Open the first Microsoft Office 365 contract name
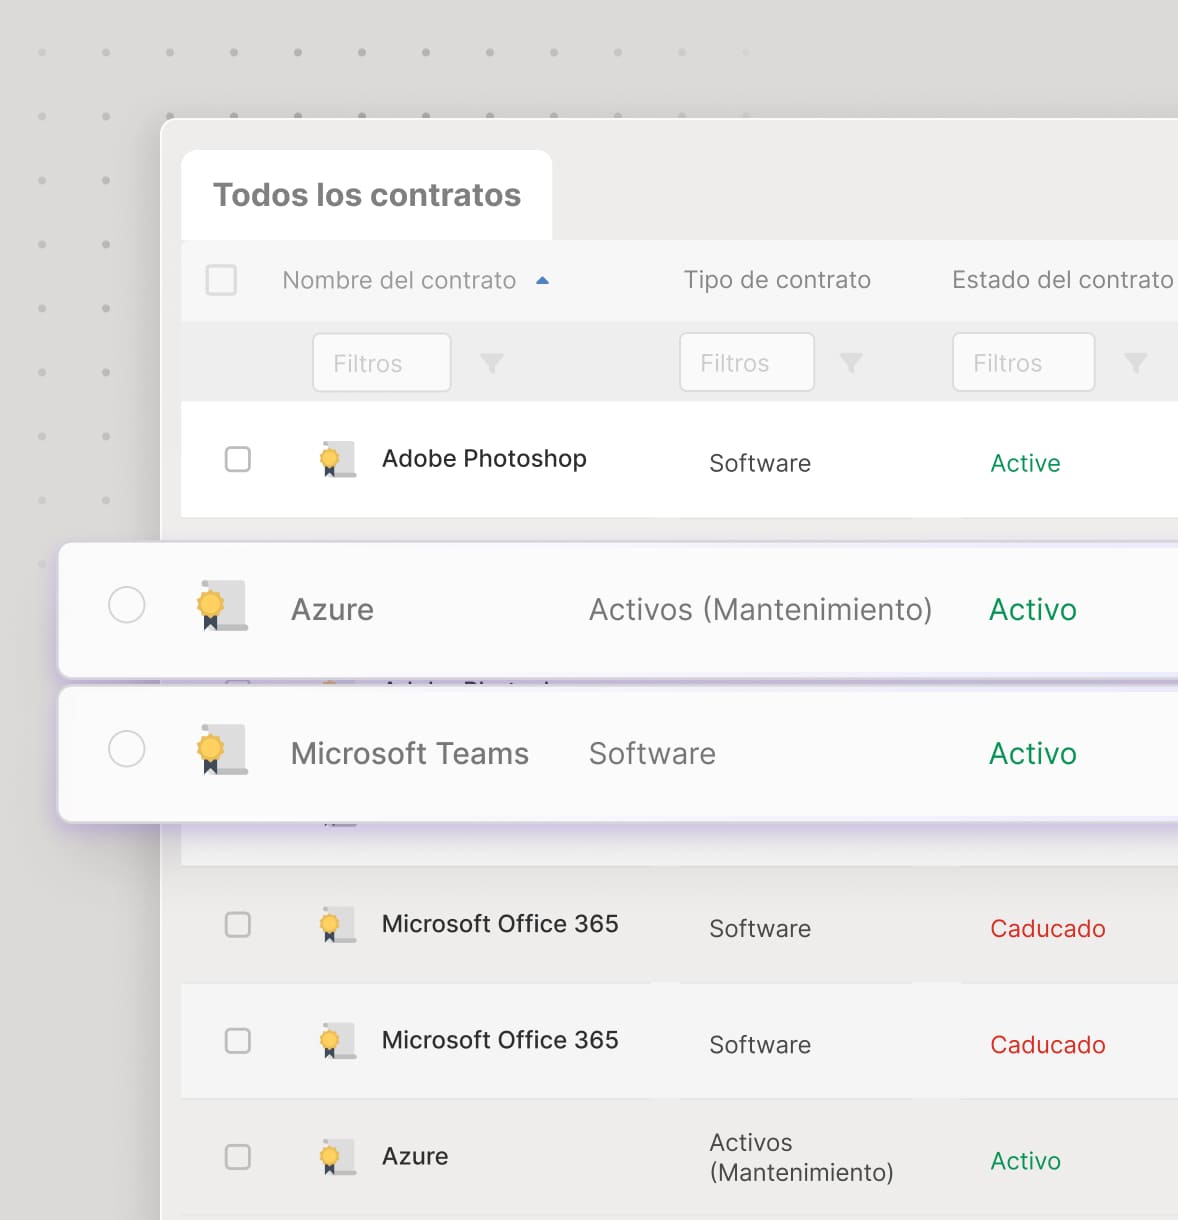This screenshot has height=1220, width=1178. [500, 924]
